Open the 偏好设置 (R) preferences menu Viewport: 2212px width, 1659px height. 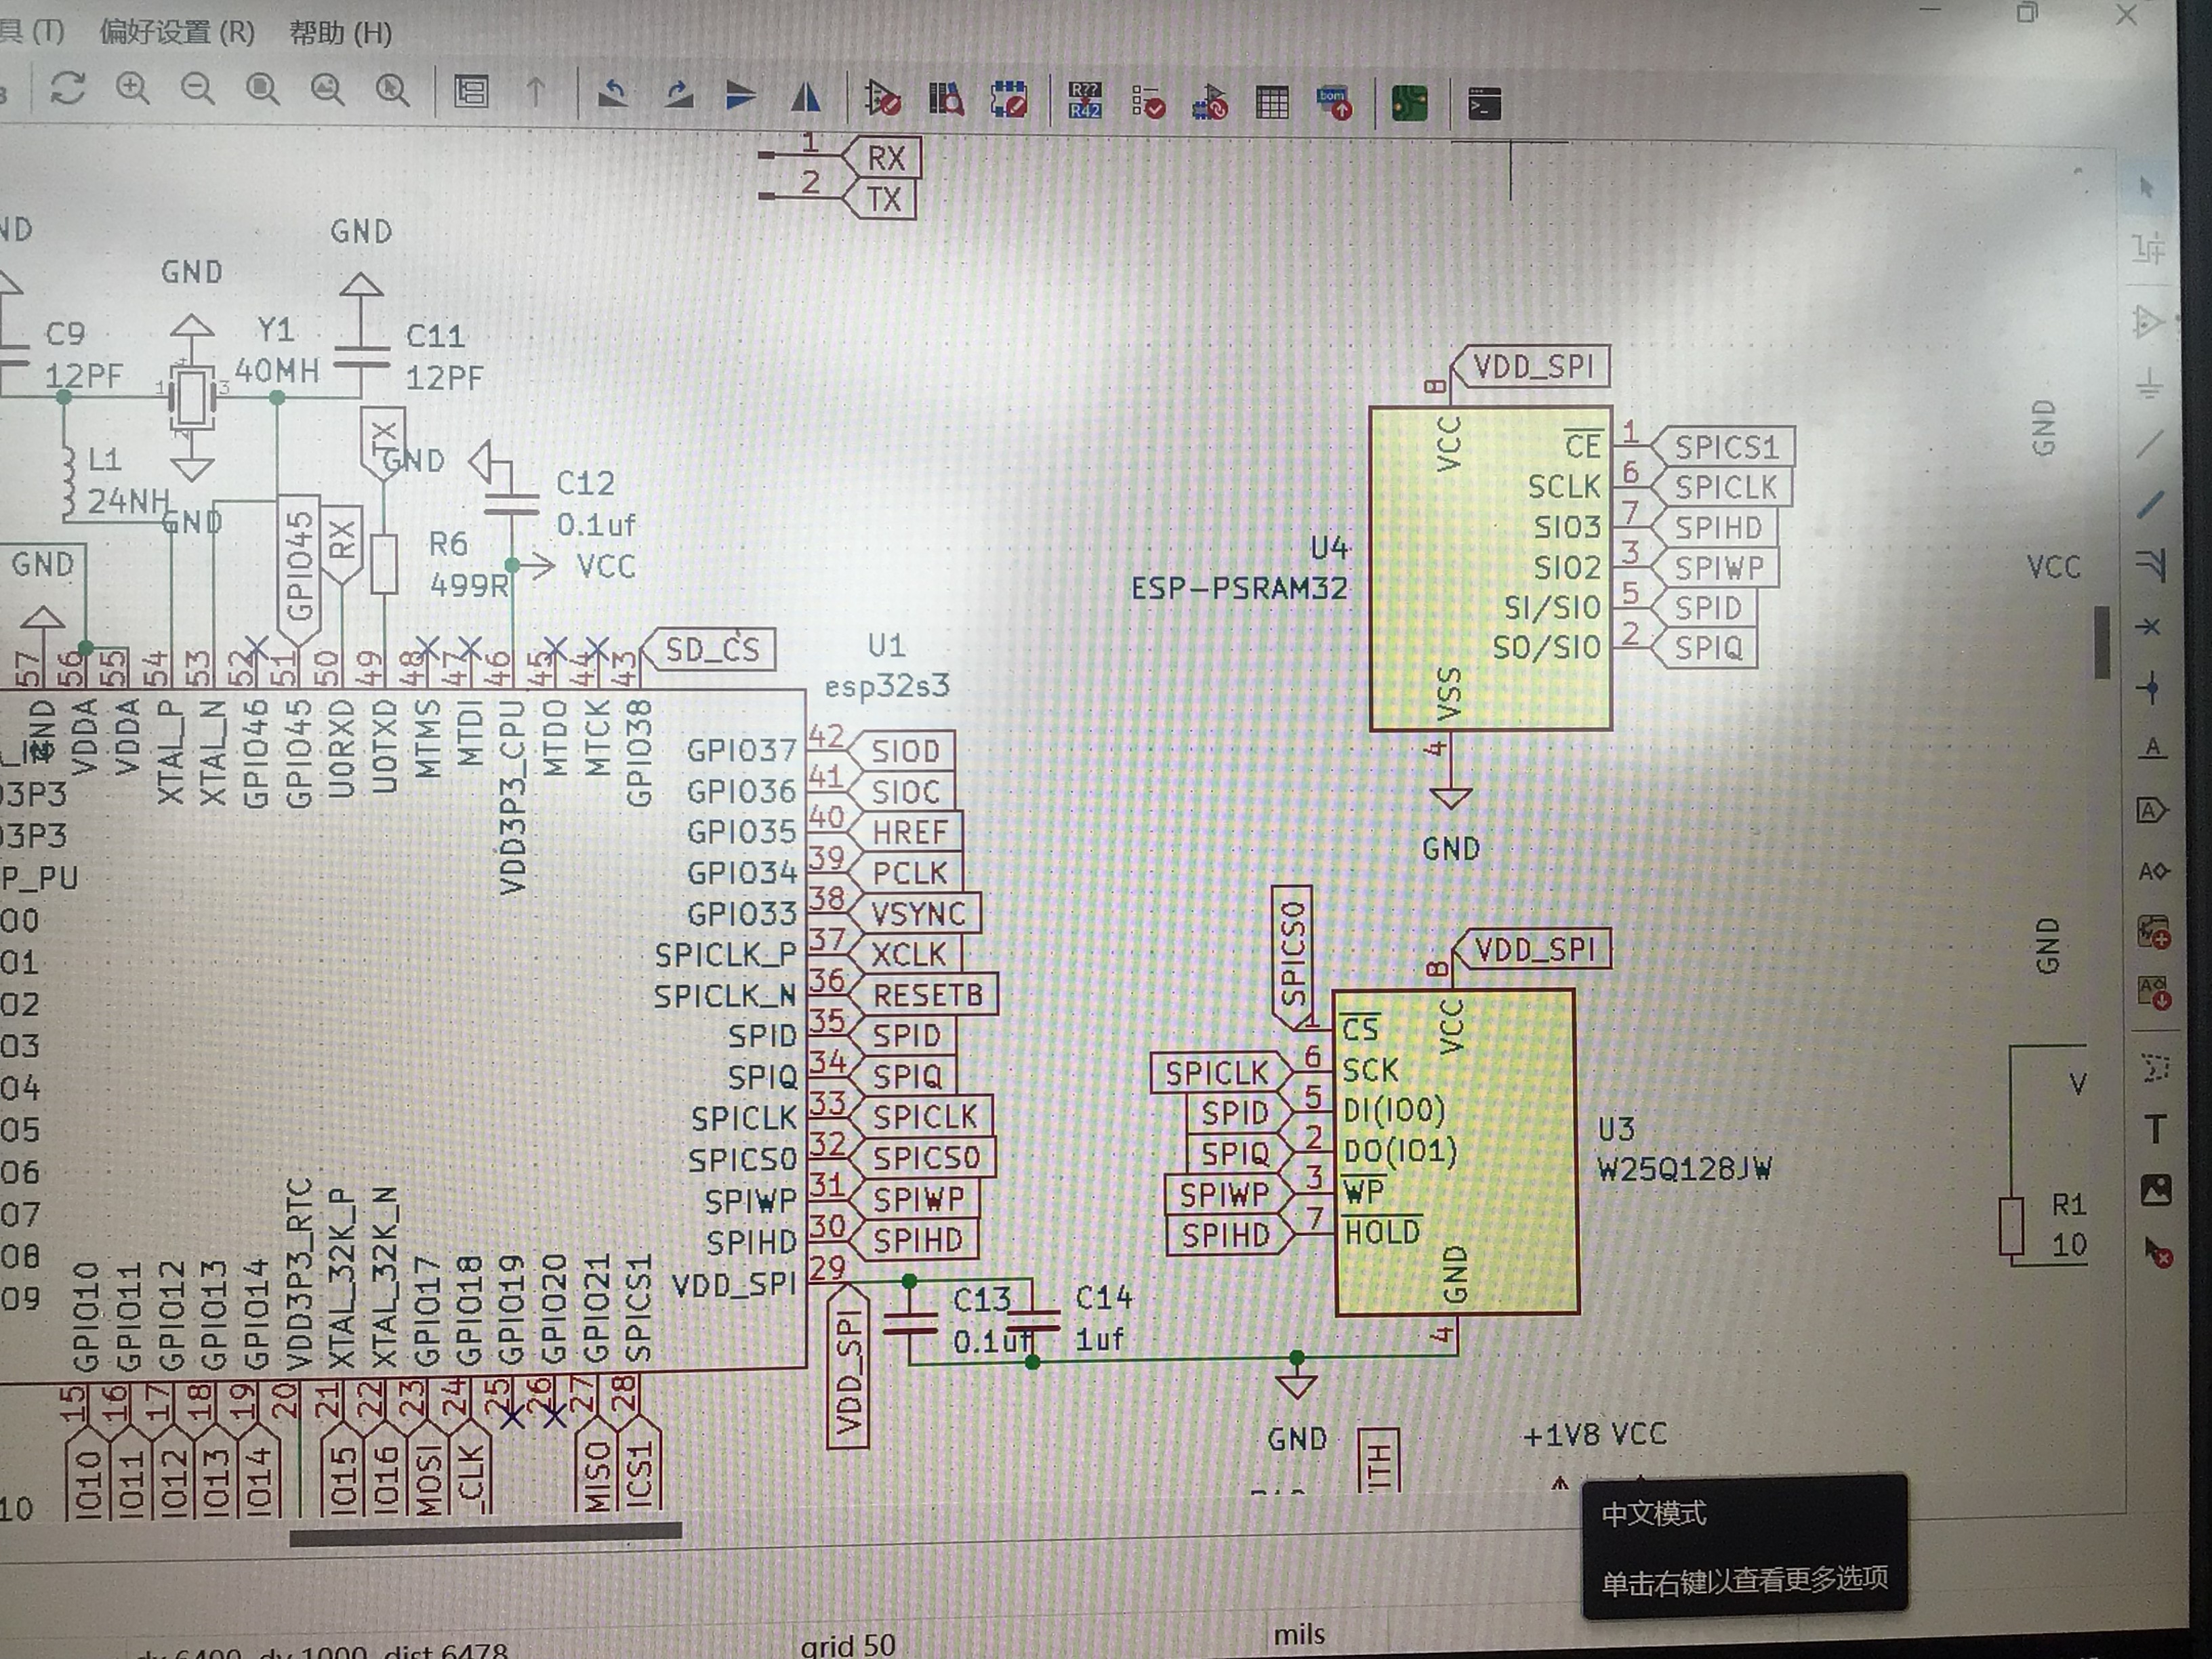point(177,32)
